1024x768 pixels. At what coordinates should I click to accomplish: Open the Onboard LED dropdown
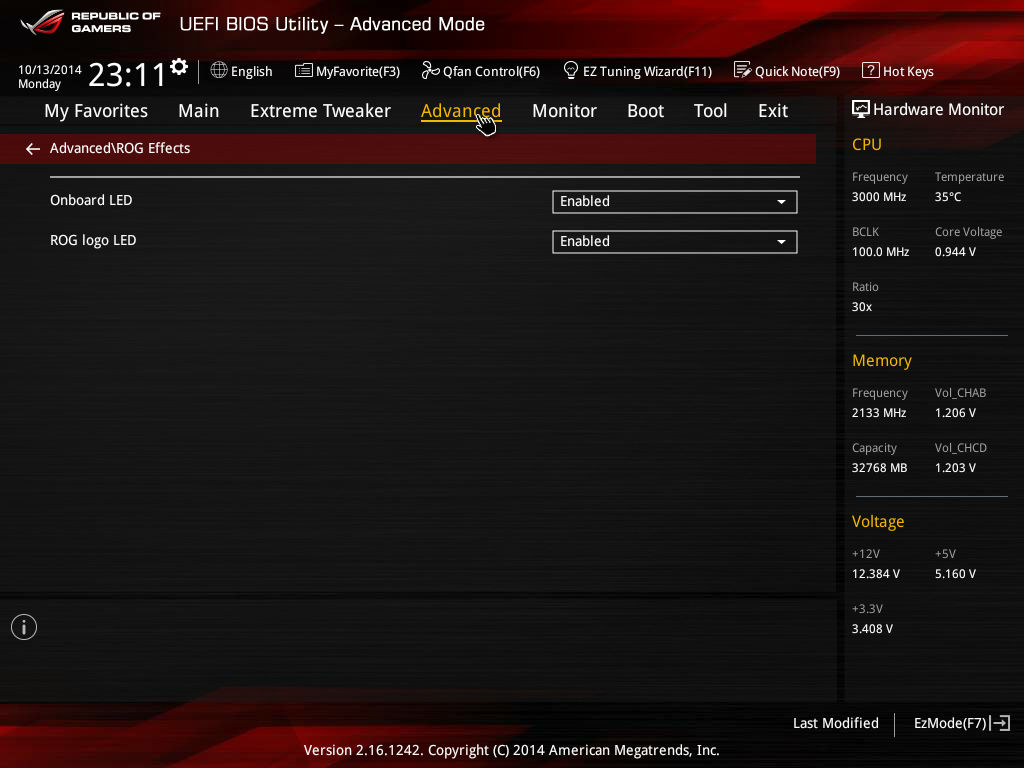point(675,202)
